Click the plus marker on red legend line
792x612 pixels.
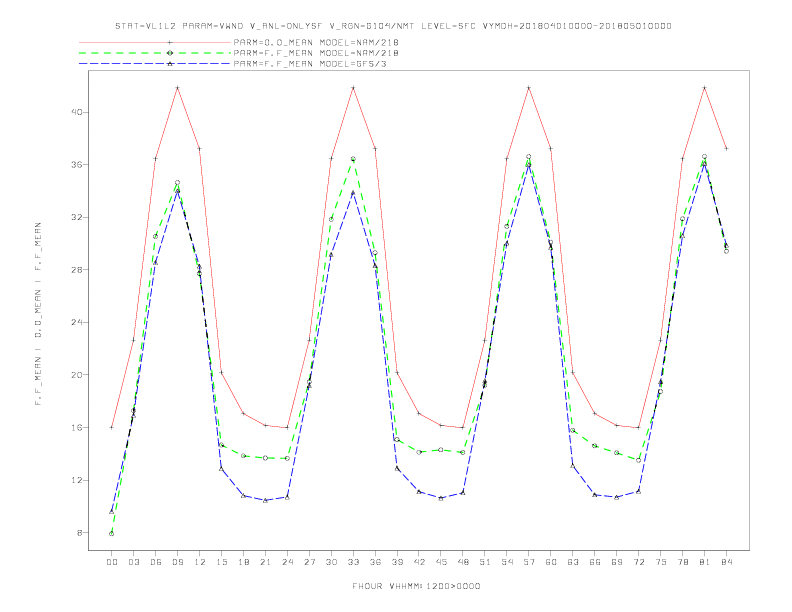point(170,42)
